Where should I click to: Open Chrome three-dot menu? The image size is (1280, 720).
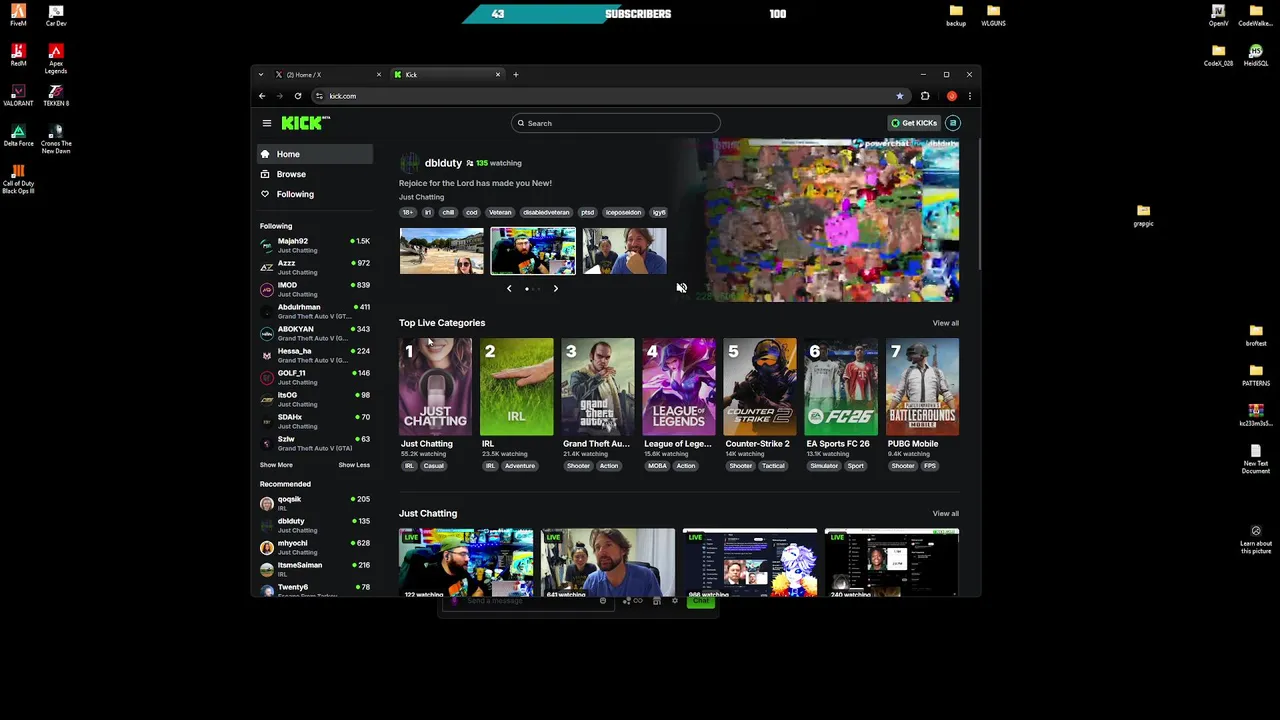[x=969, y=96]
